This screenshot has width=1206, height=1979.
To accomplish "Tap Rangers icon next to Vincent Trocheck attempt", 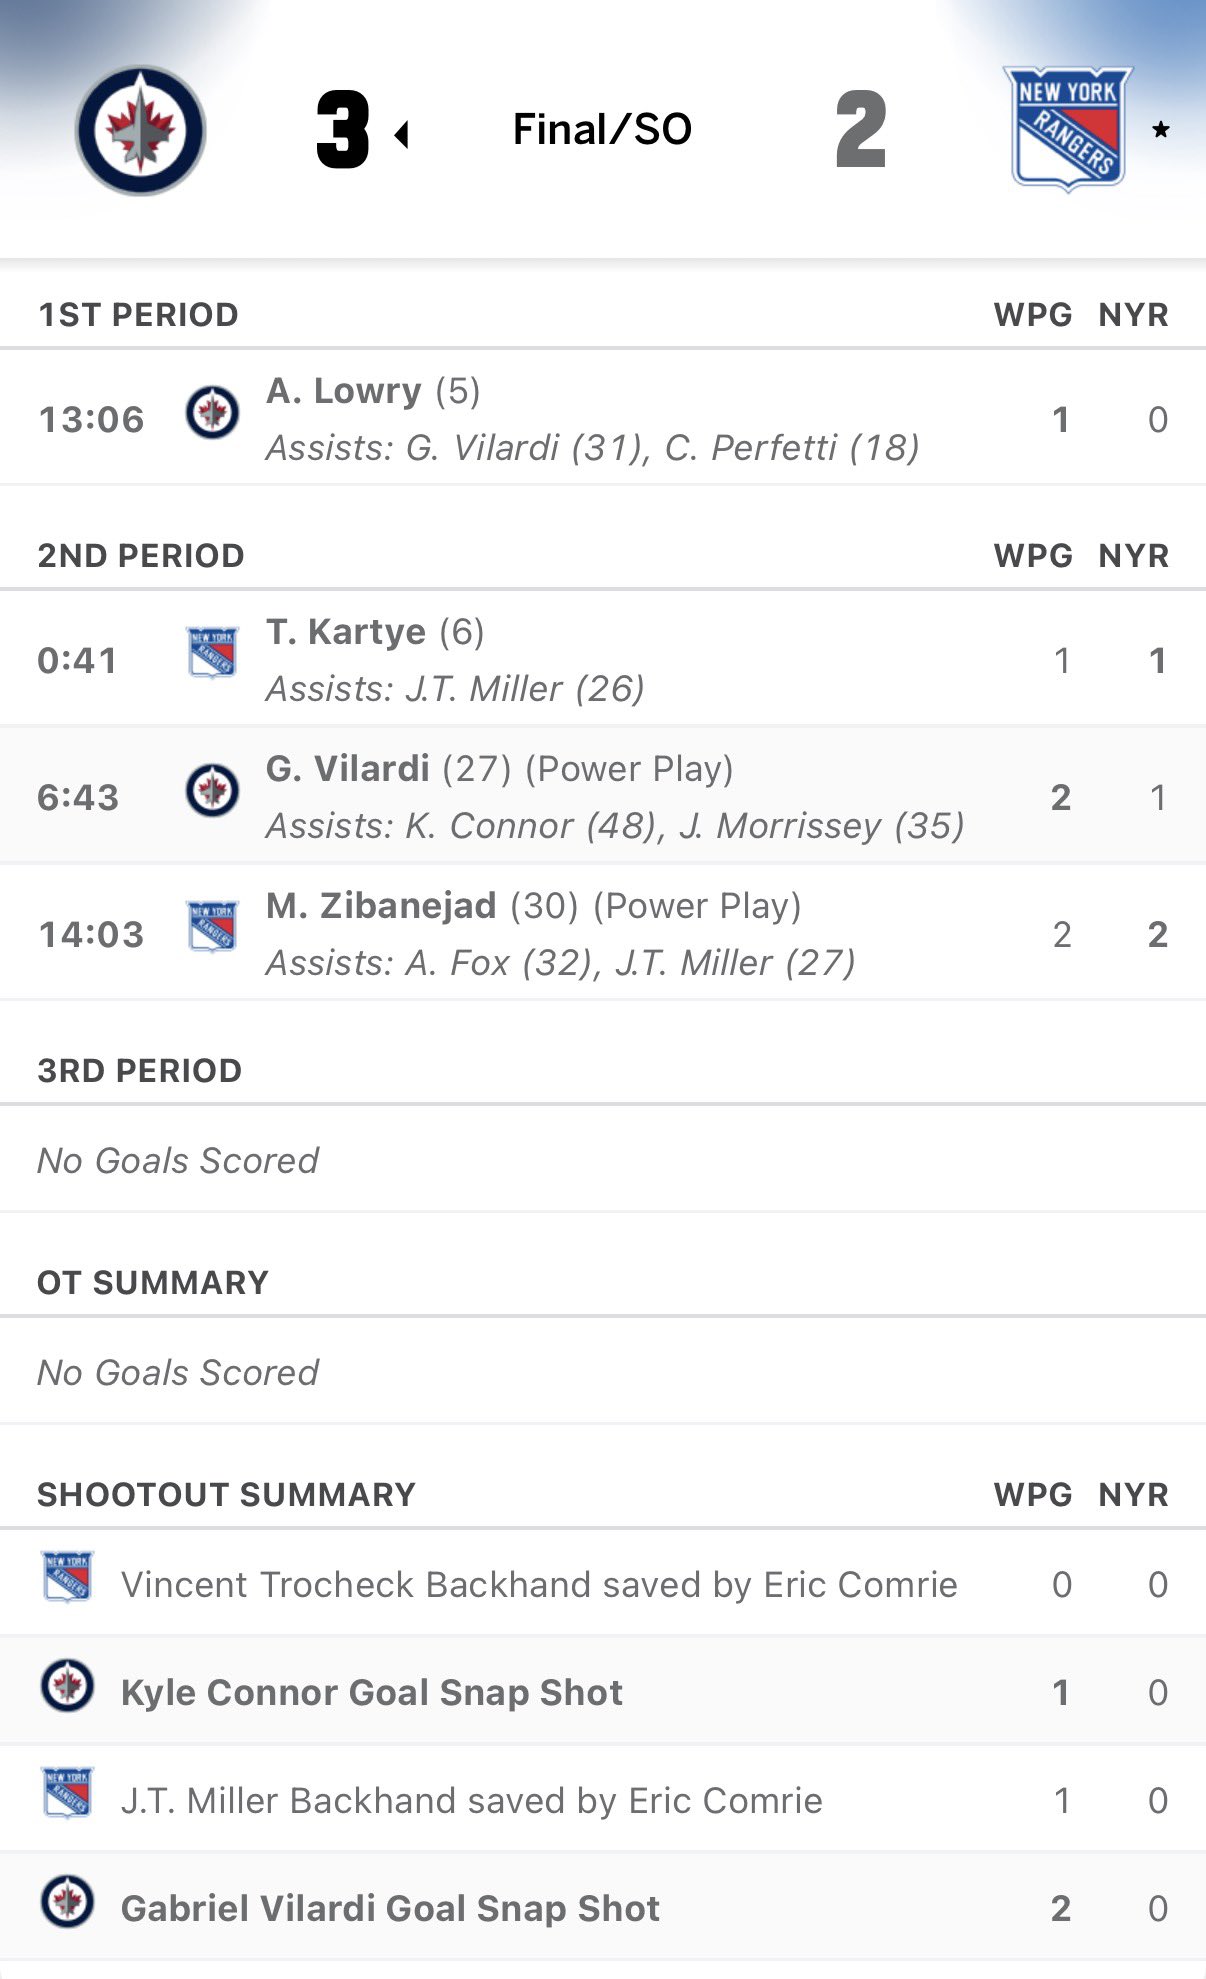I will 67,1577.
